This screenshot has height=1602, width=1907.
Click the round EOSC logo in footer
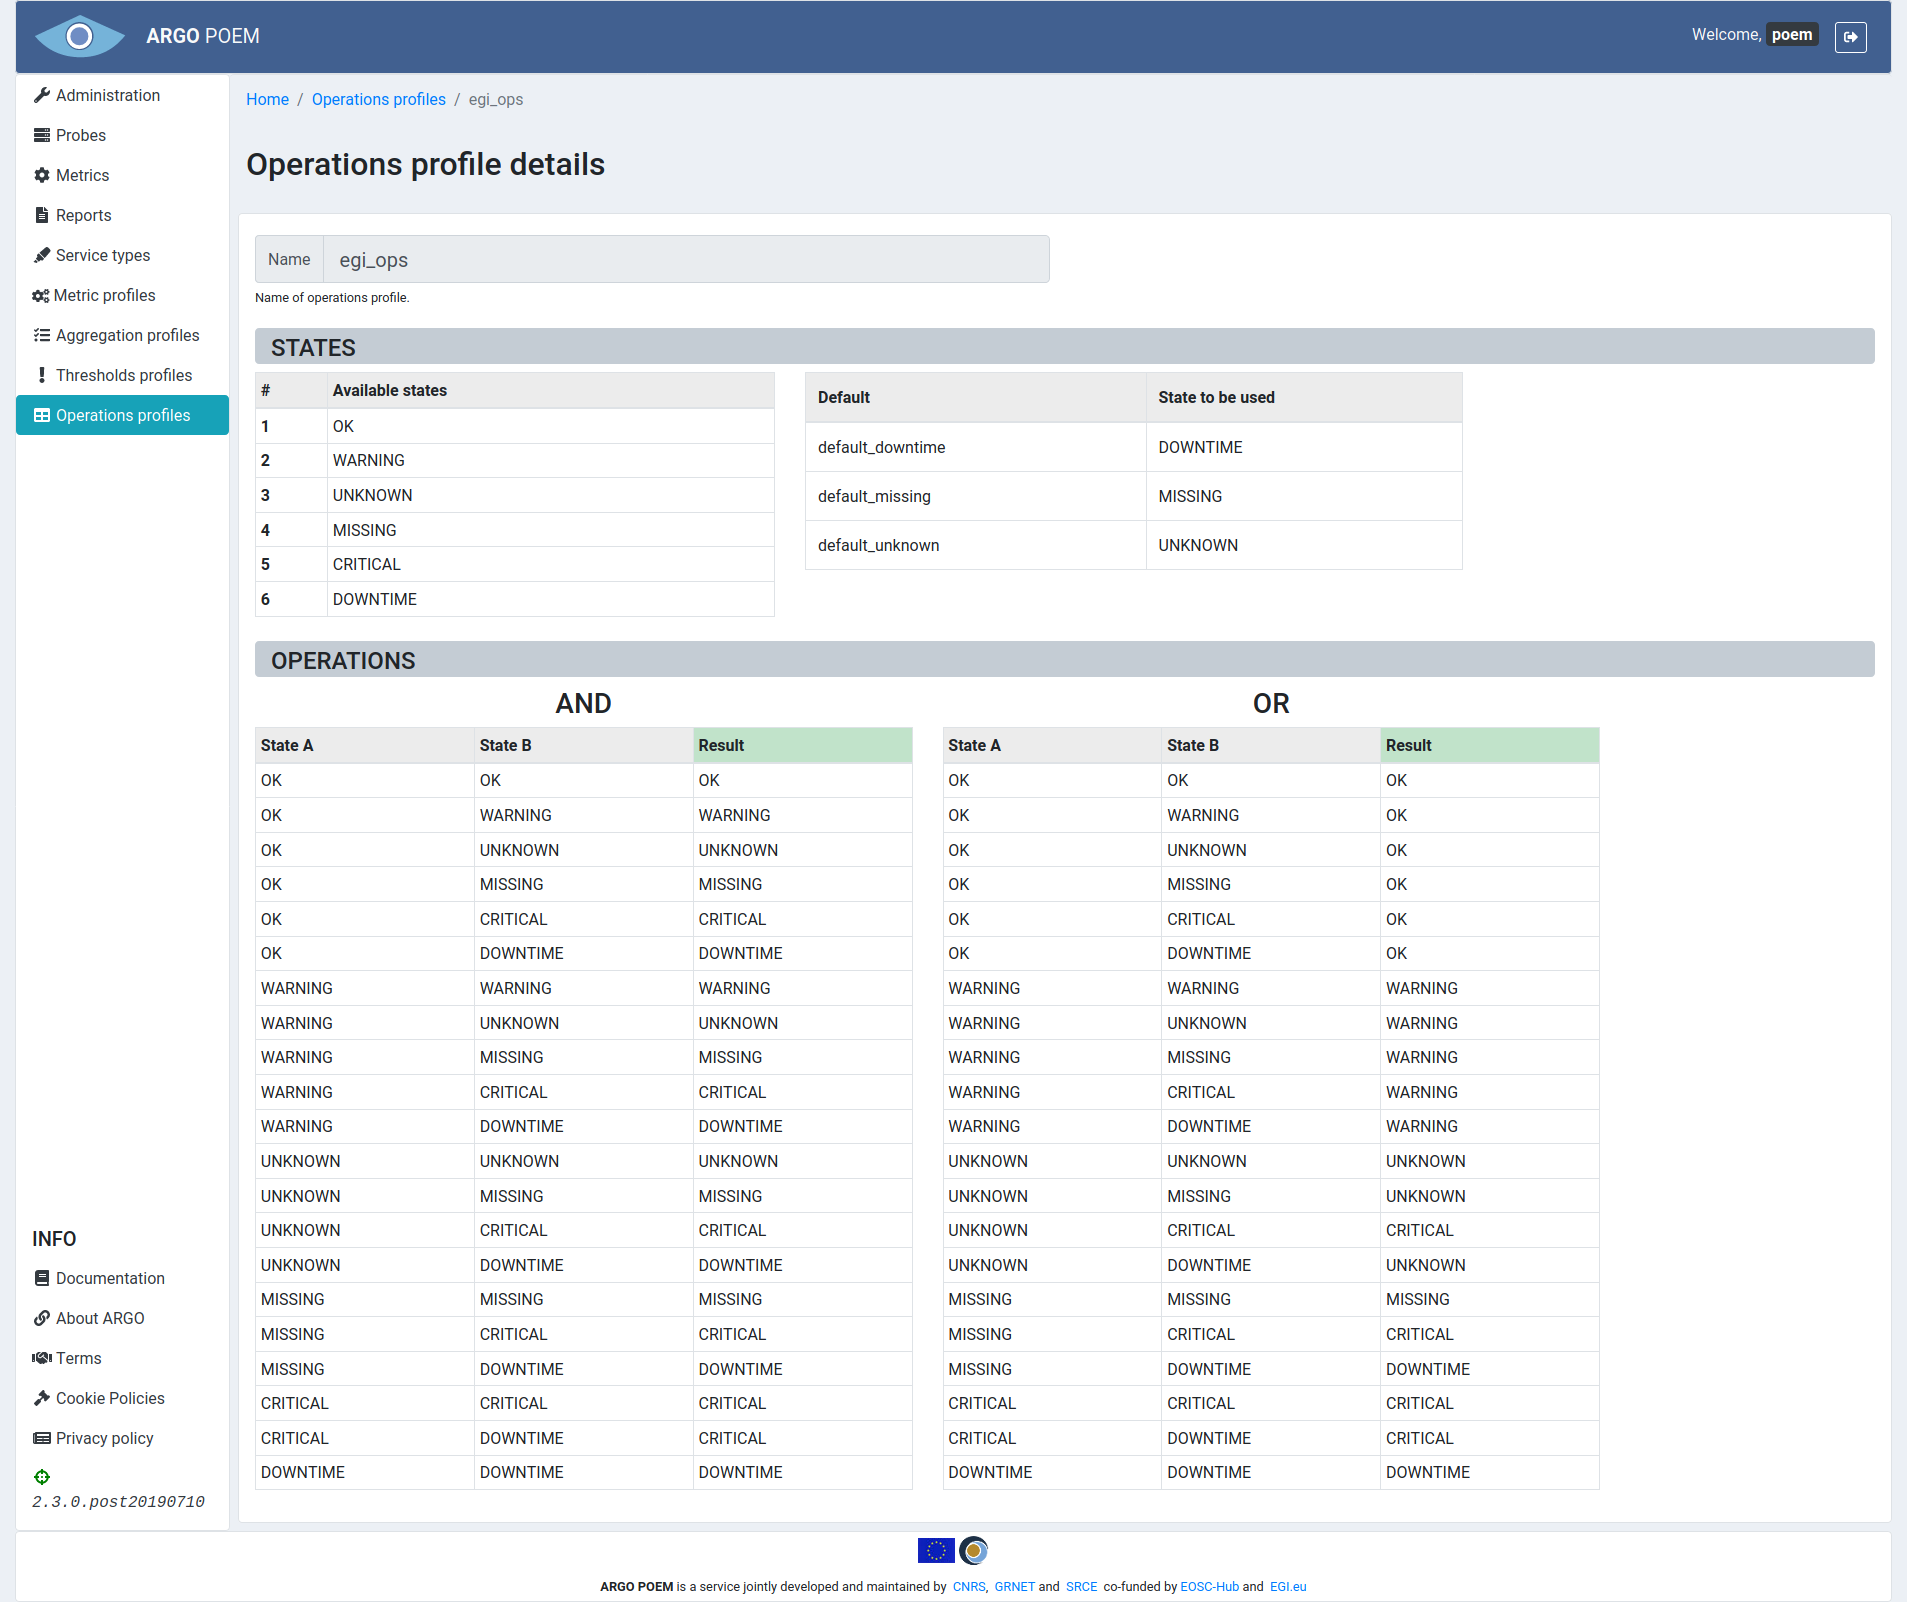(x=973, y=1550)
